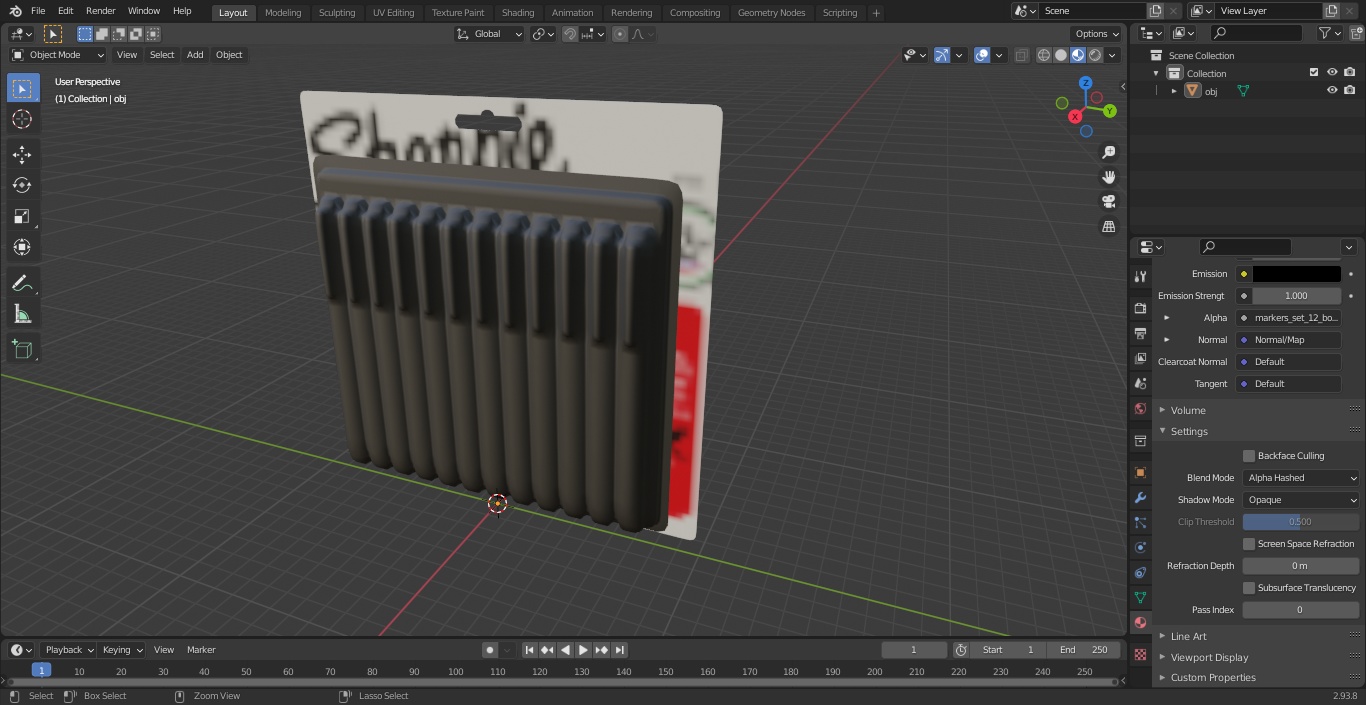Viewport: 1366px width, 705px height.
Task: Open Texture properties checker icon
Action: pos(1140,654)
